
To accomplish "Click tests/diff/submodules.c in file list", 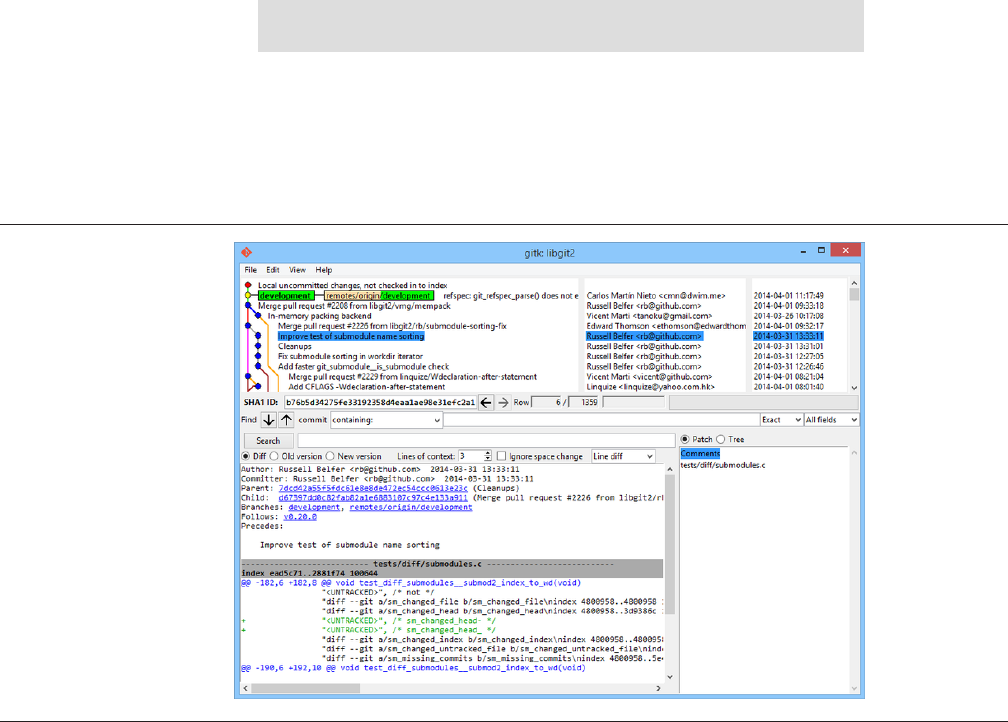I will (723, 465).
